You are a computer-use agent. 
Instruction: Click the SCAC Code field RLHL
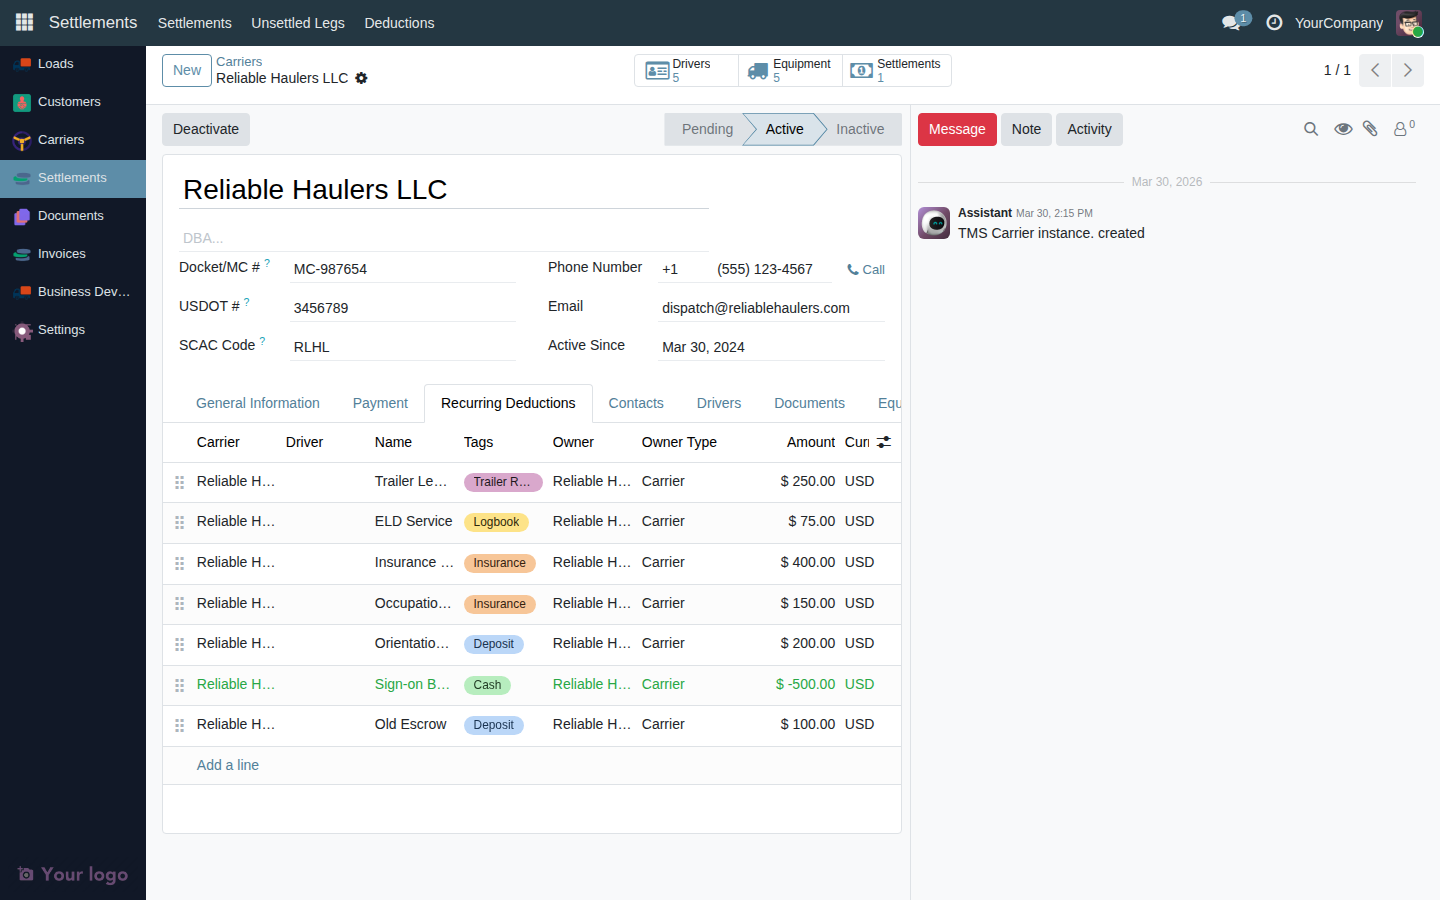[x=404, y=347]
